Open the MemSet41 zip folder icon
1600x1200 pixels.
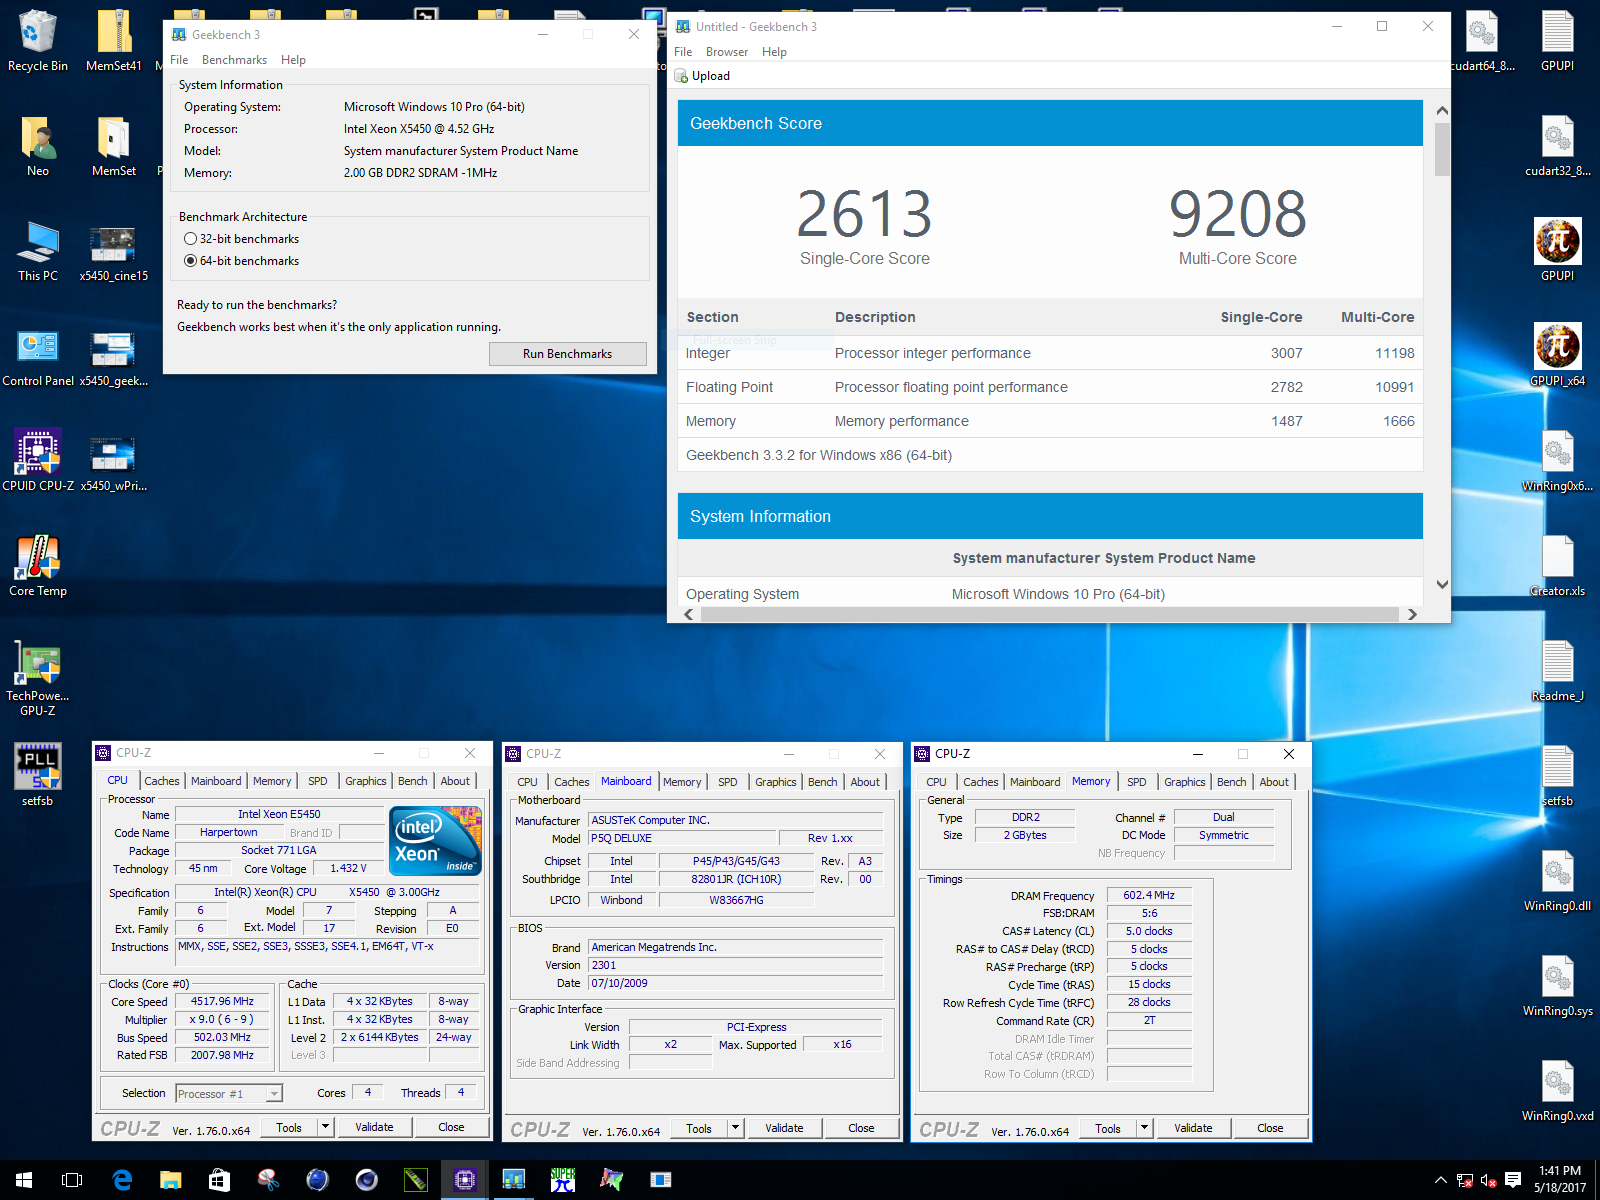113,42
